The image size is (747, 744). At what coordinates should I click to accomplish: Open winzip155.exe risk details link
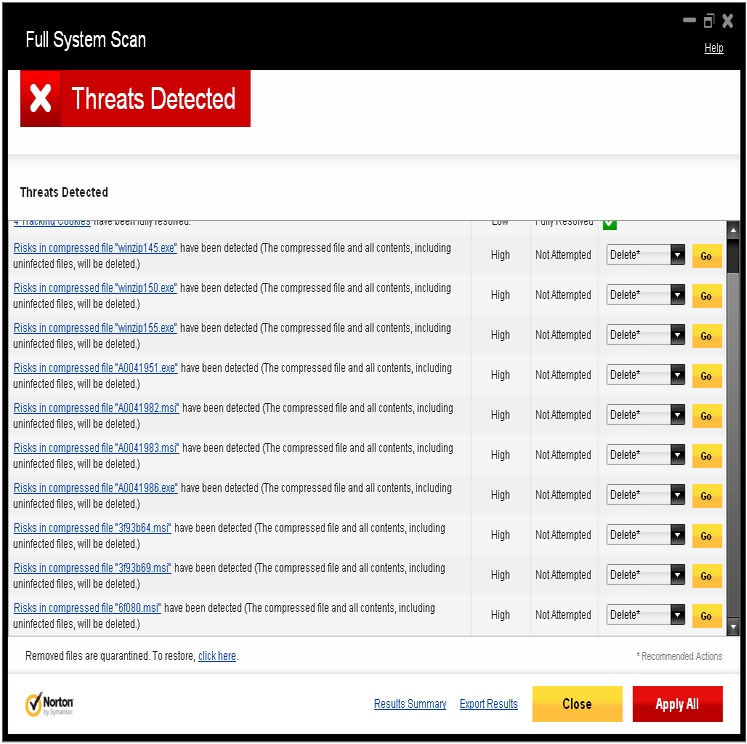pyautogui.click(x=95, y=328)
